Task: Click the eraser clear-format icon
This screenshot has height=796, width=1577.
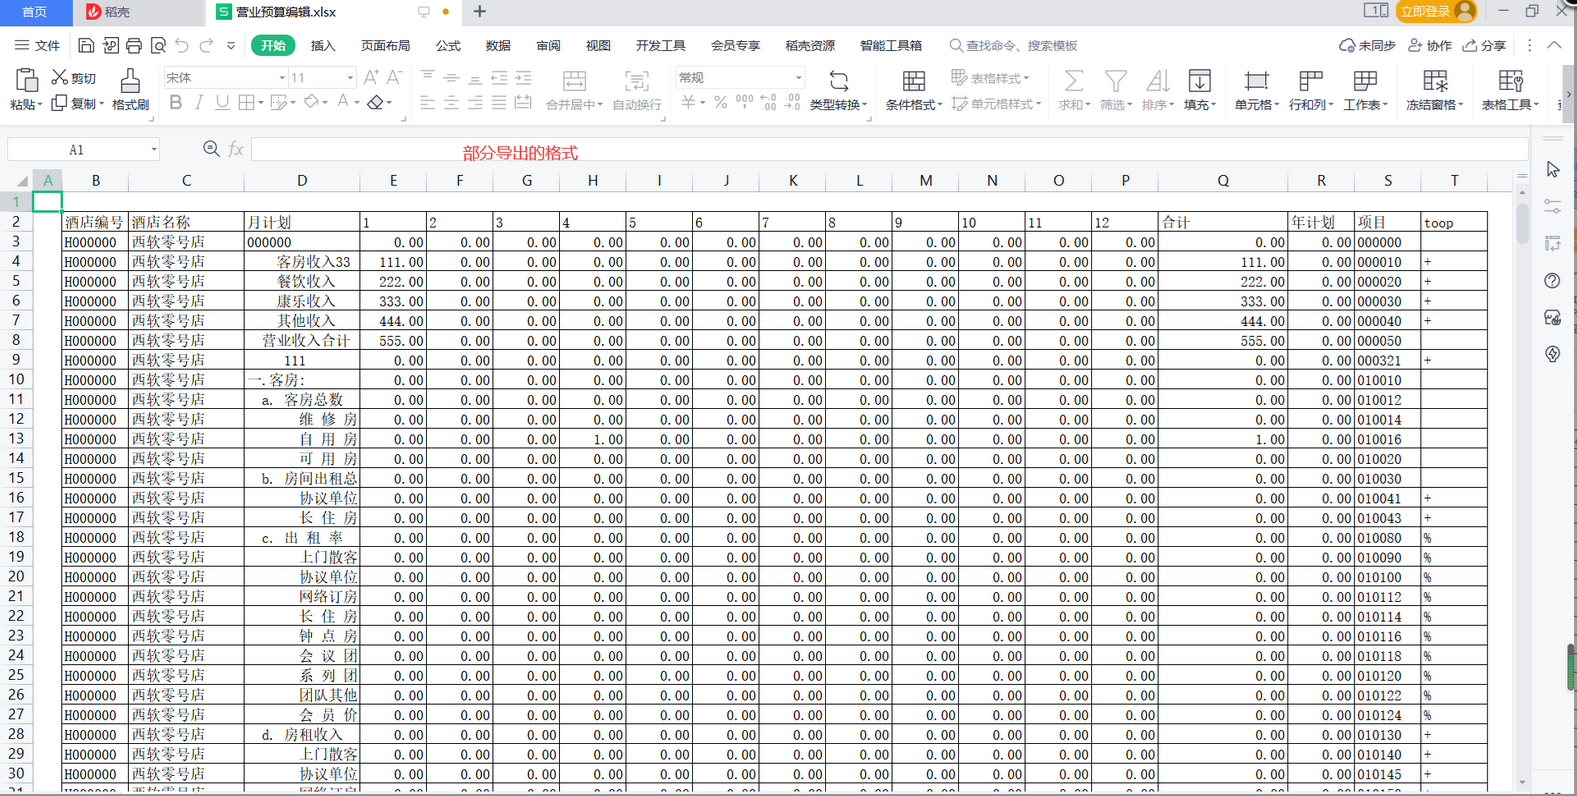Action: tap(375, 102)
